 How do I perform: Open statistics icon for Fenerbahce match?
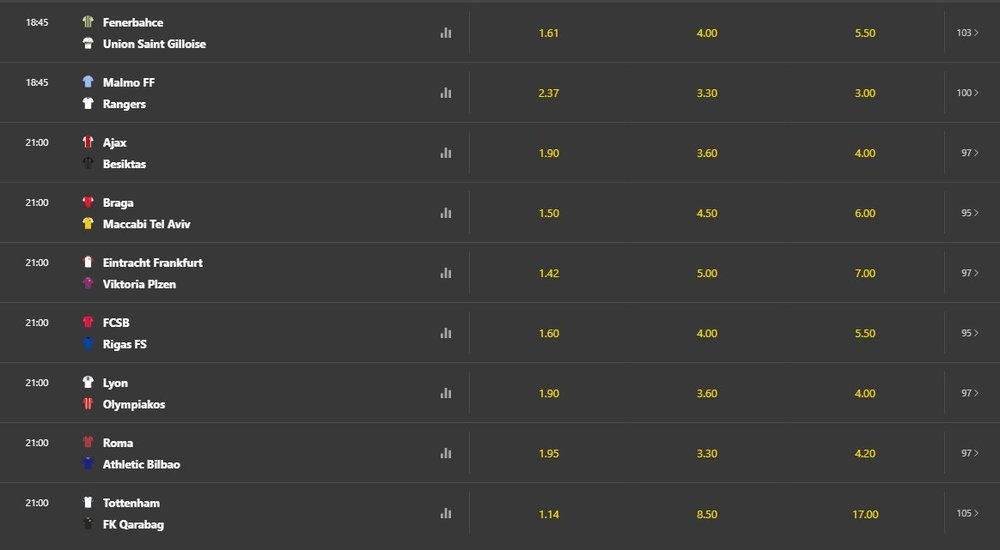[x=446, y=33]
